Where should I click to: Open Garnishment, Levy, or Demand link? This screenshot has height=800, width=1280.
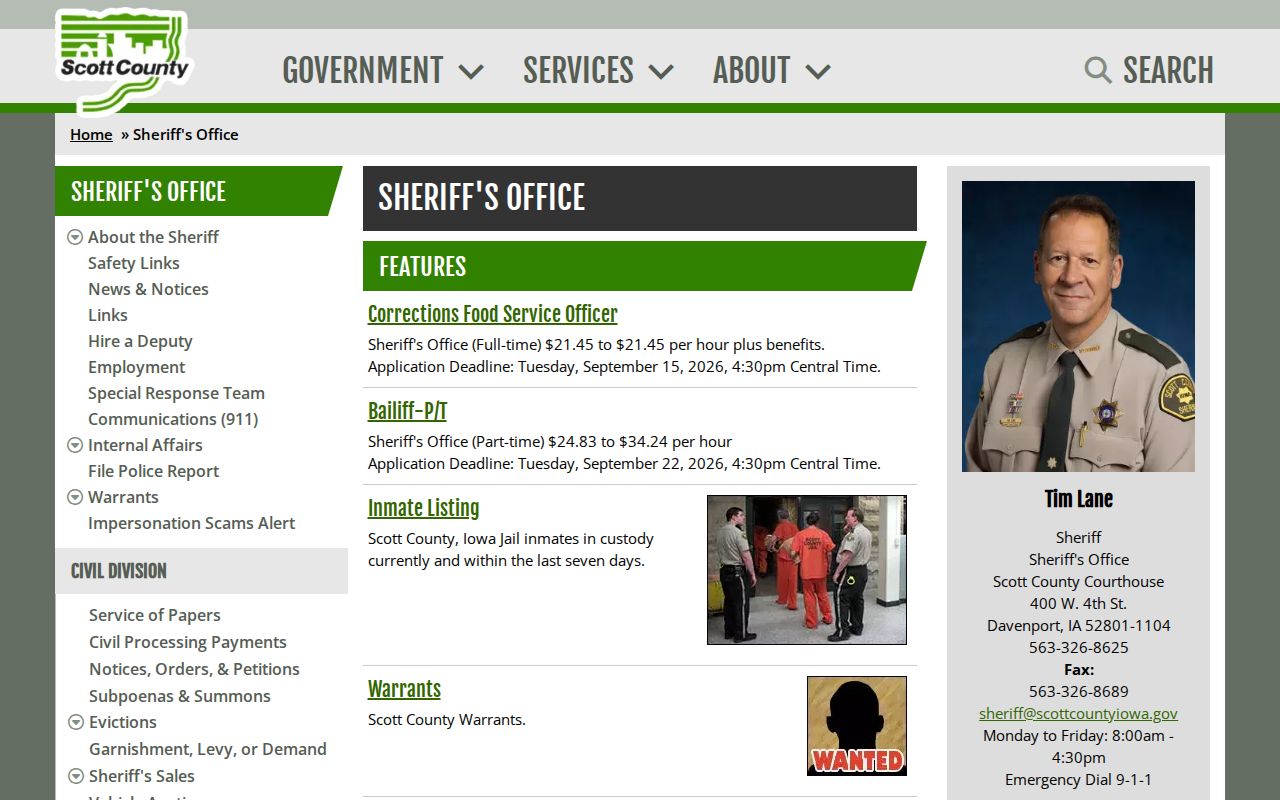coord(208,749)
